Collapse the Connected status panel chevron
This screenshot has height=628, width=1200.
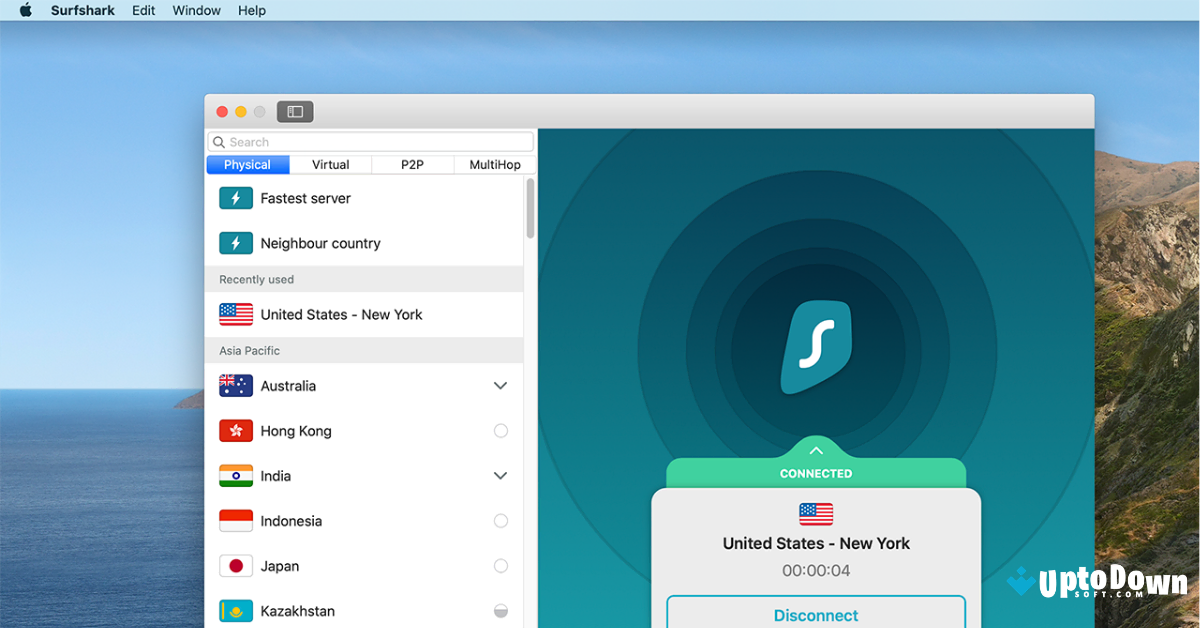pyautogui.click(x=816, y=449)
